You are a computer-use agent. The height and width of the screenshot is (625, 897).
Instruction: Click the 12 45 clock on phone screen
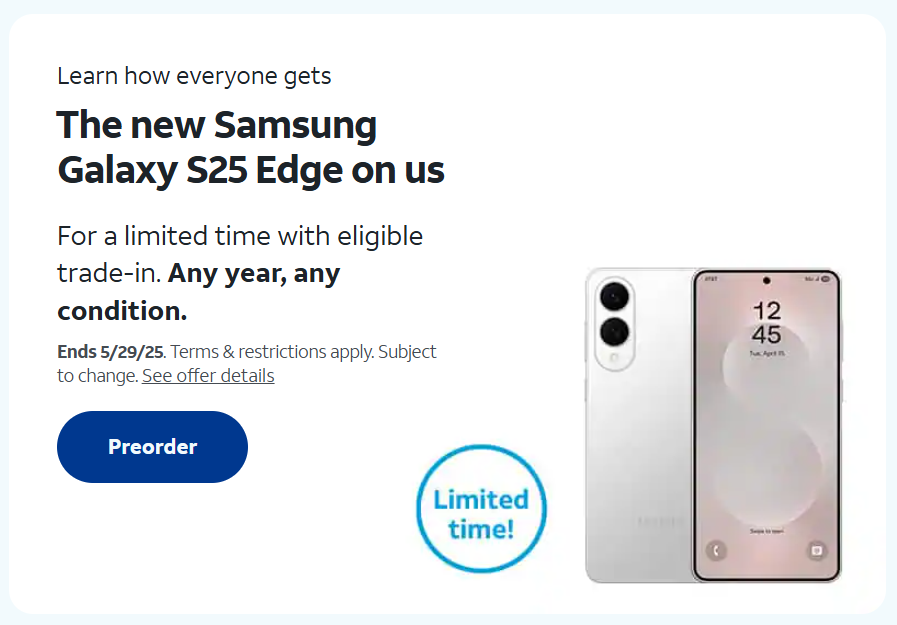point(767,323)
